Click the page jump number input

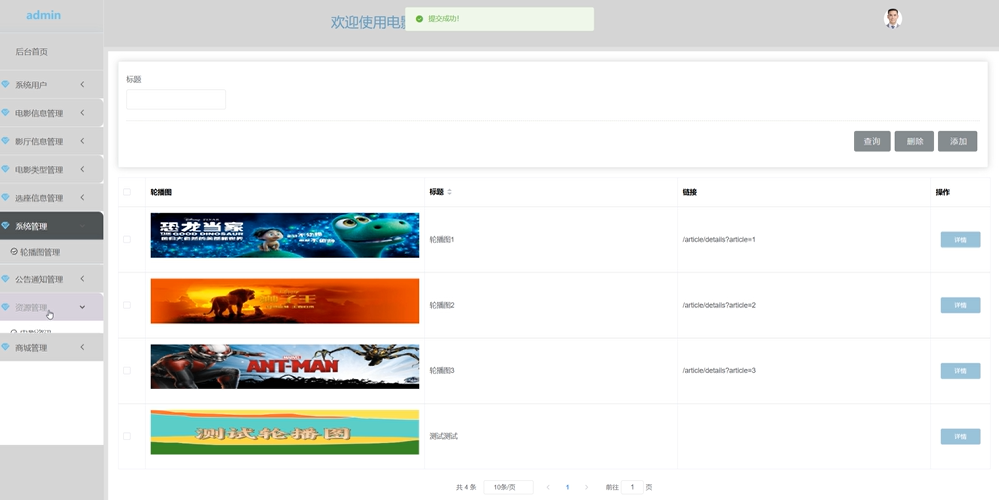click(632, 487)
